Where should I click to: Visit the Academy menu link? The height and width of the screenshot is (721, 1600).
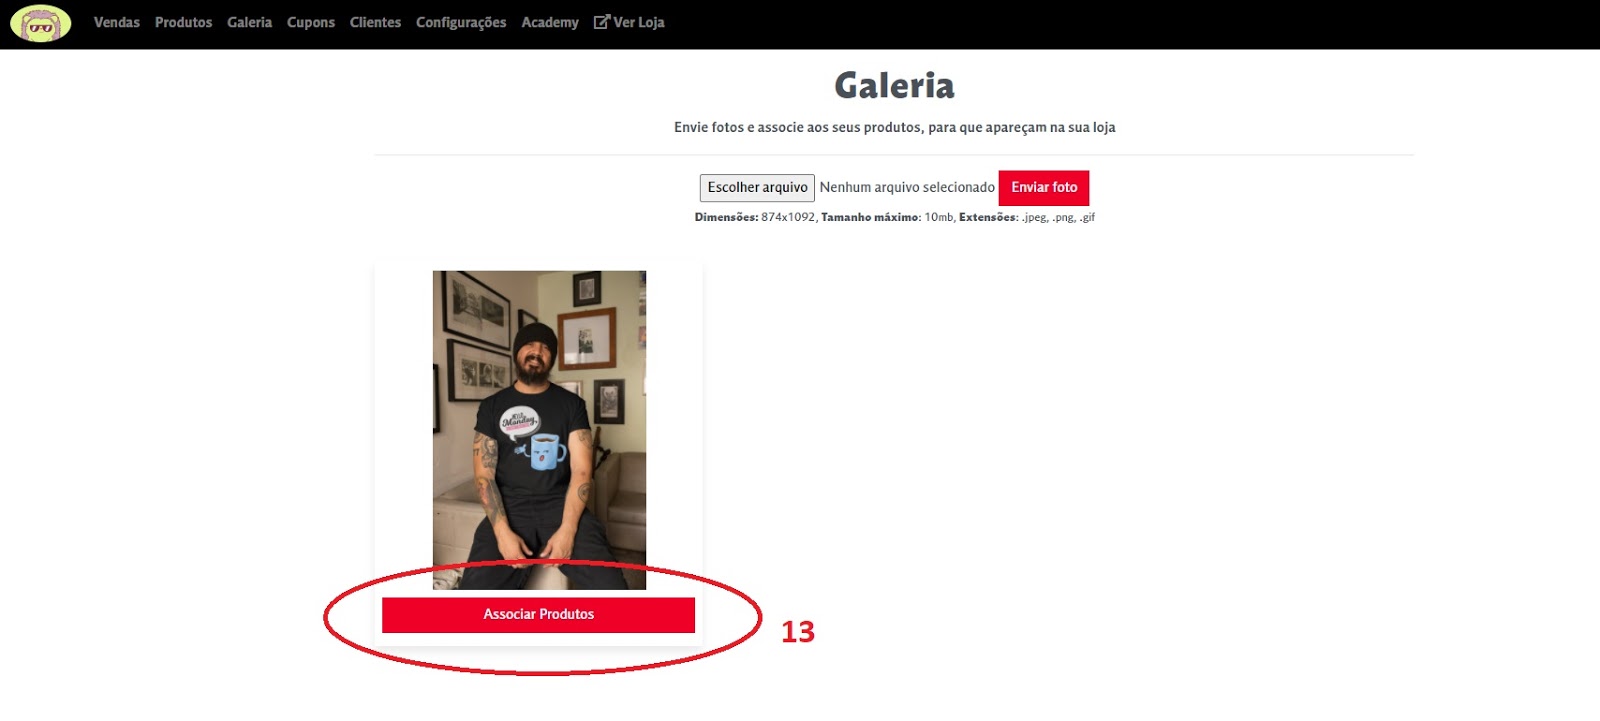pos(550,22)
